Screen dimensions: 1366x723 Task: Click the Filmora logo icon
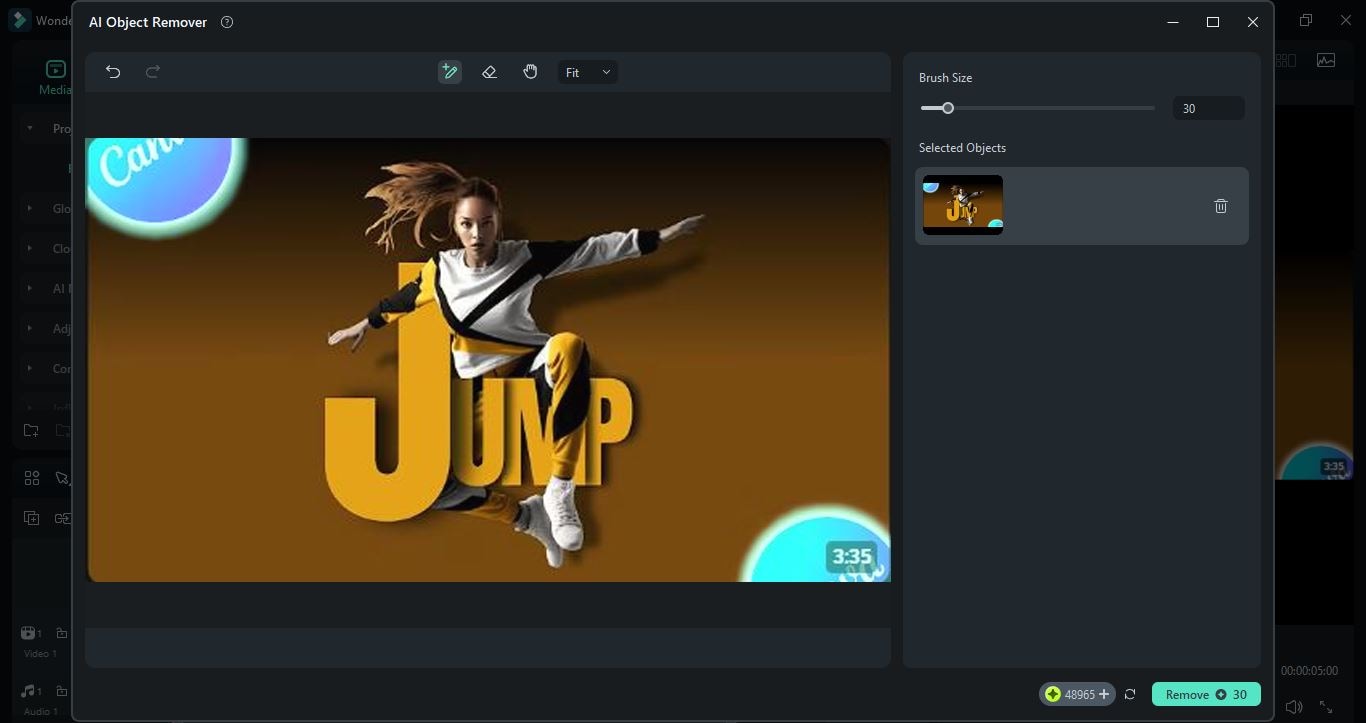pos(19,20)
